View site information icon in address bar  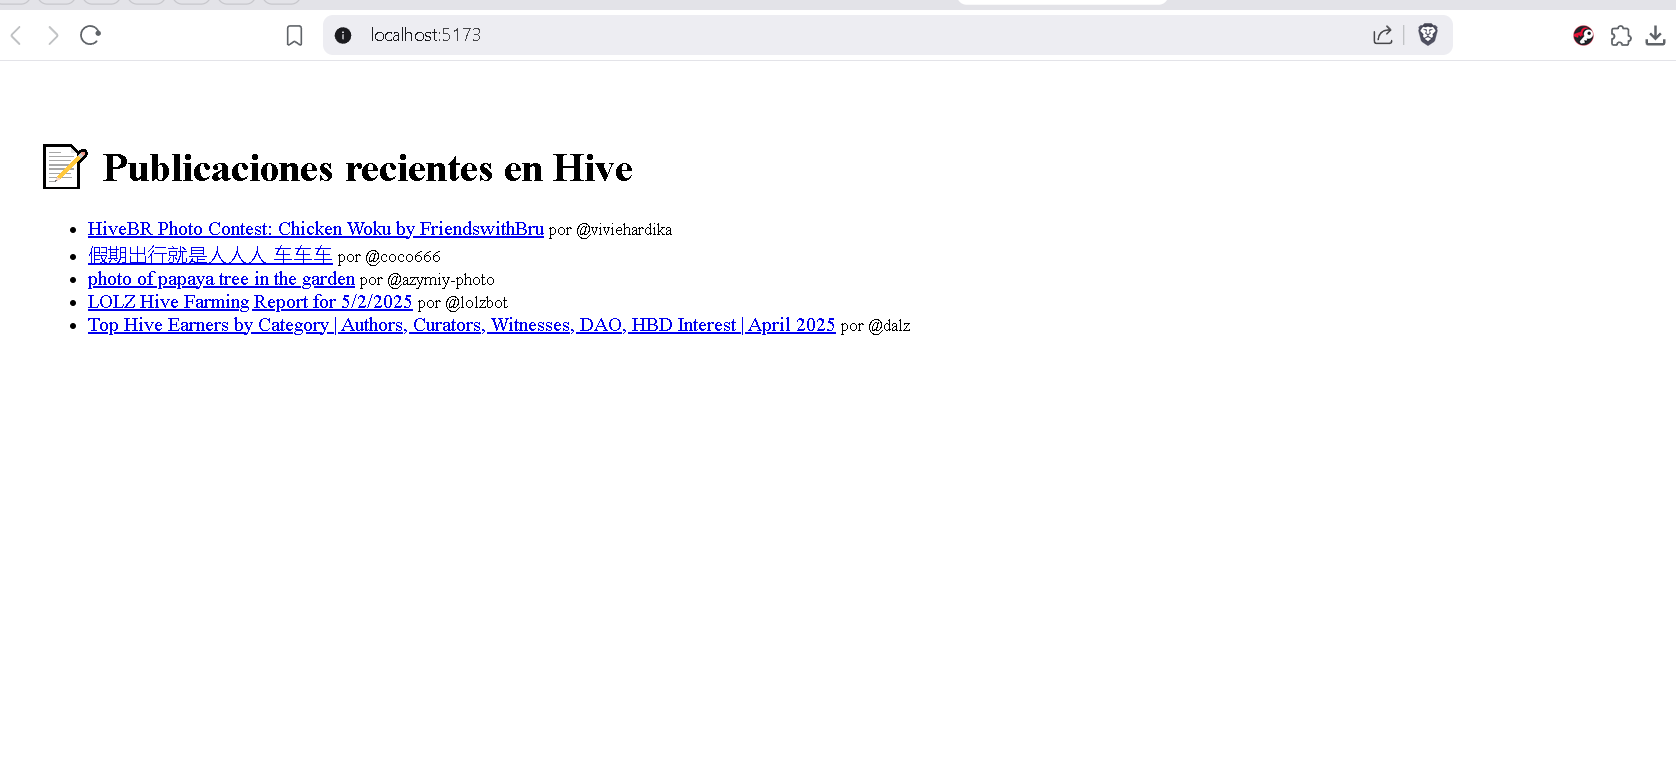tap(343, 36)
